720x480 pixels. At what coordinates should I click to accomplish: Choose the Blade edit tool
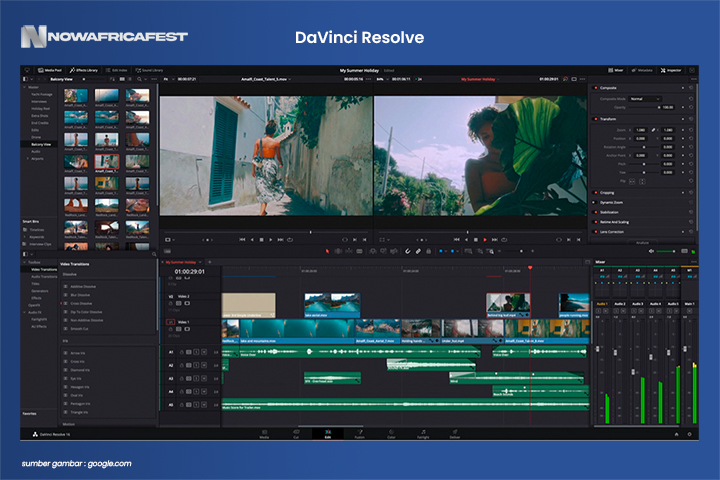point(360,251)
